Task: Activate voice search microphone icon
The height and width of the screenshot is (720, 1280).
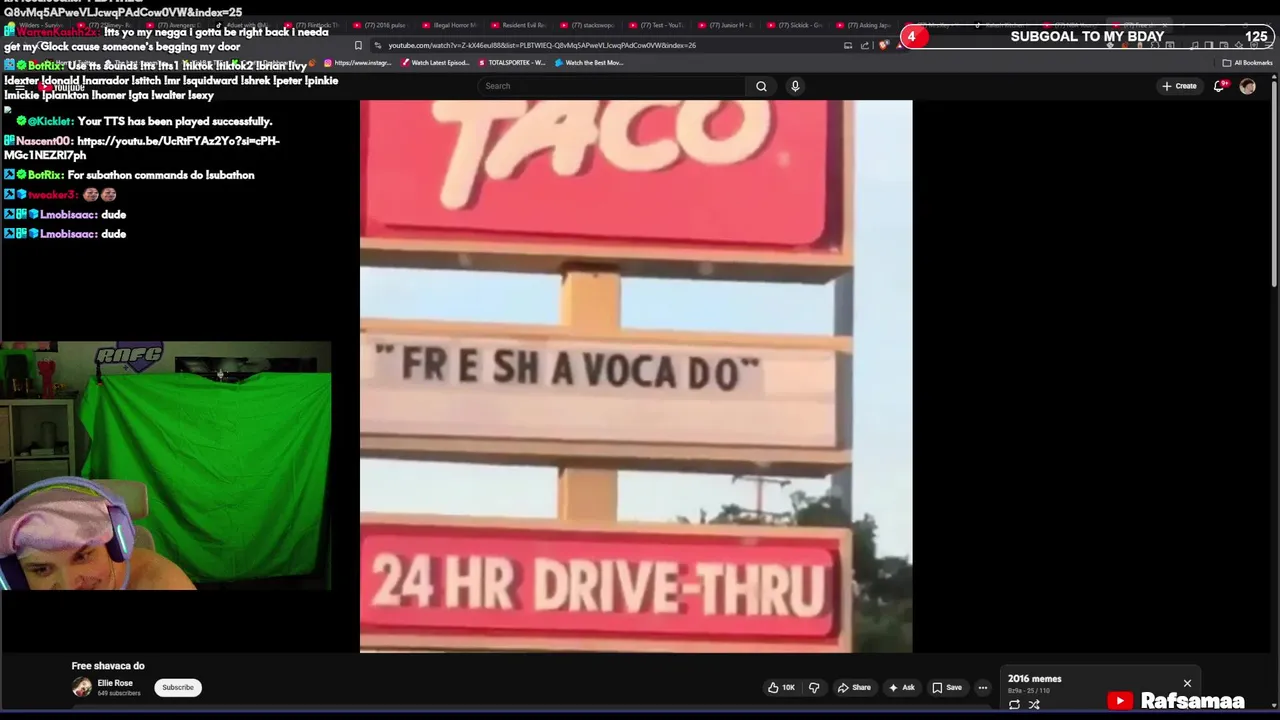Action: pyautogui.click(x=795, y=86)
